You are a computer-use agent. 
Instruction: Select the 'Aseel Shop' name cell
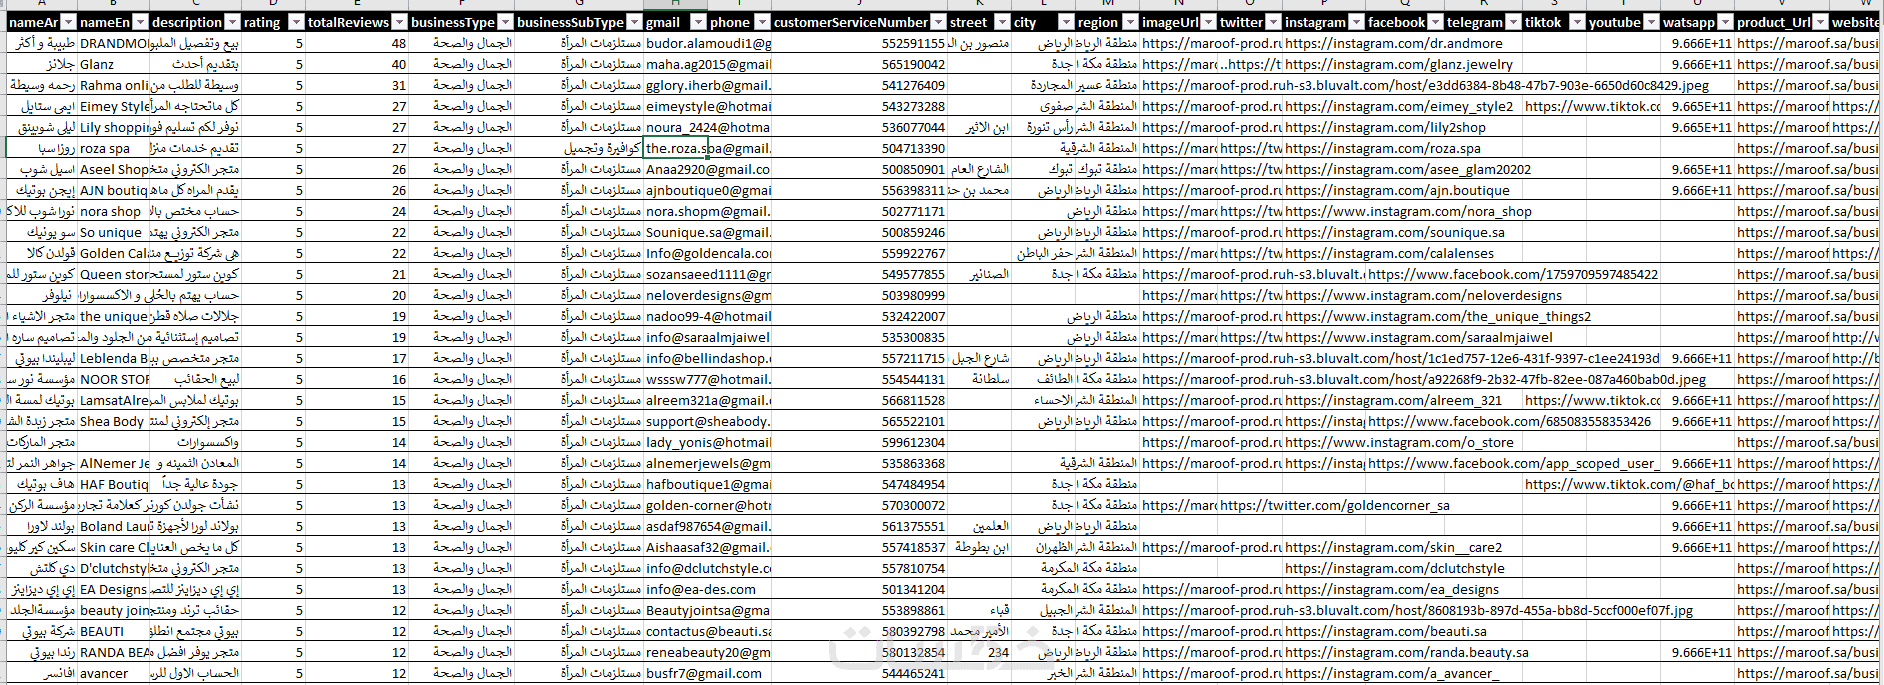coord(113,169)
